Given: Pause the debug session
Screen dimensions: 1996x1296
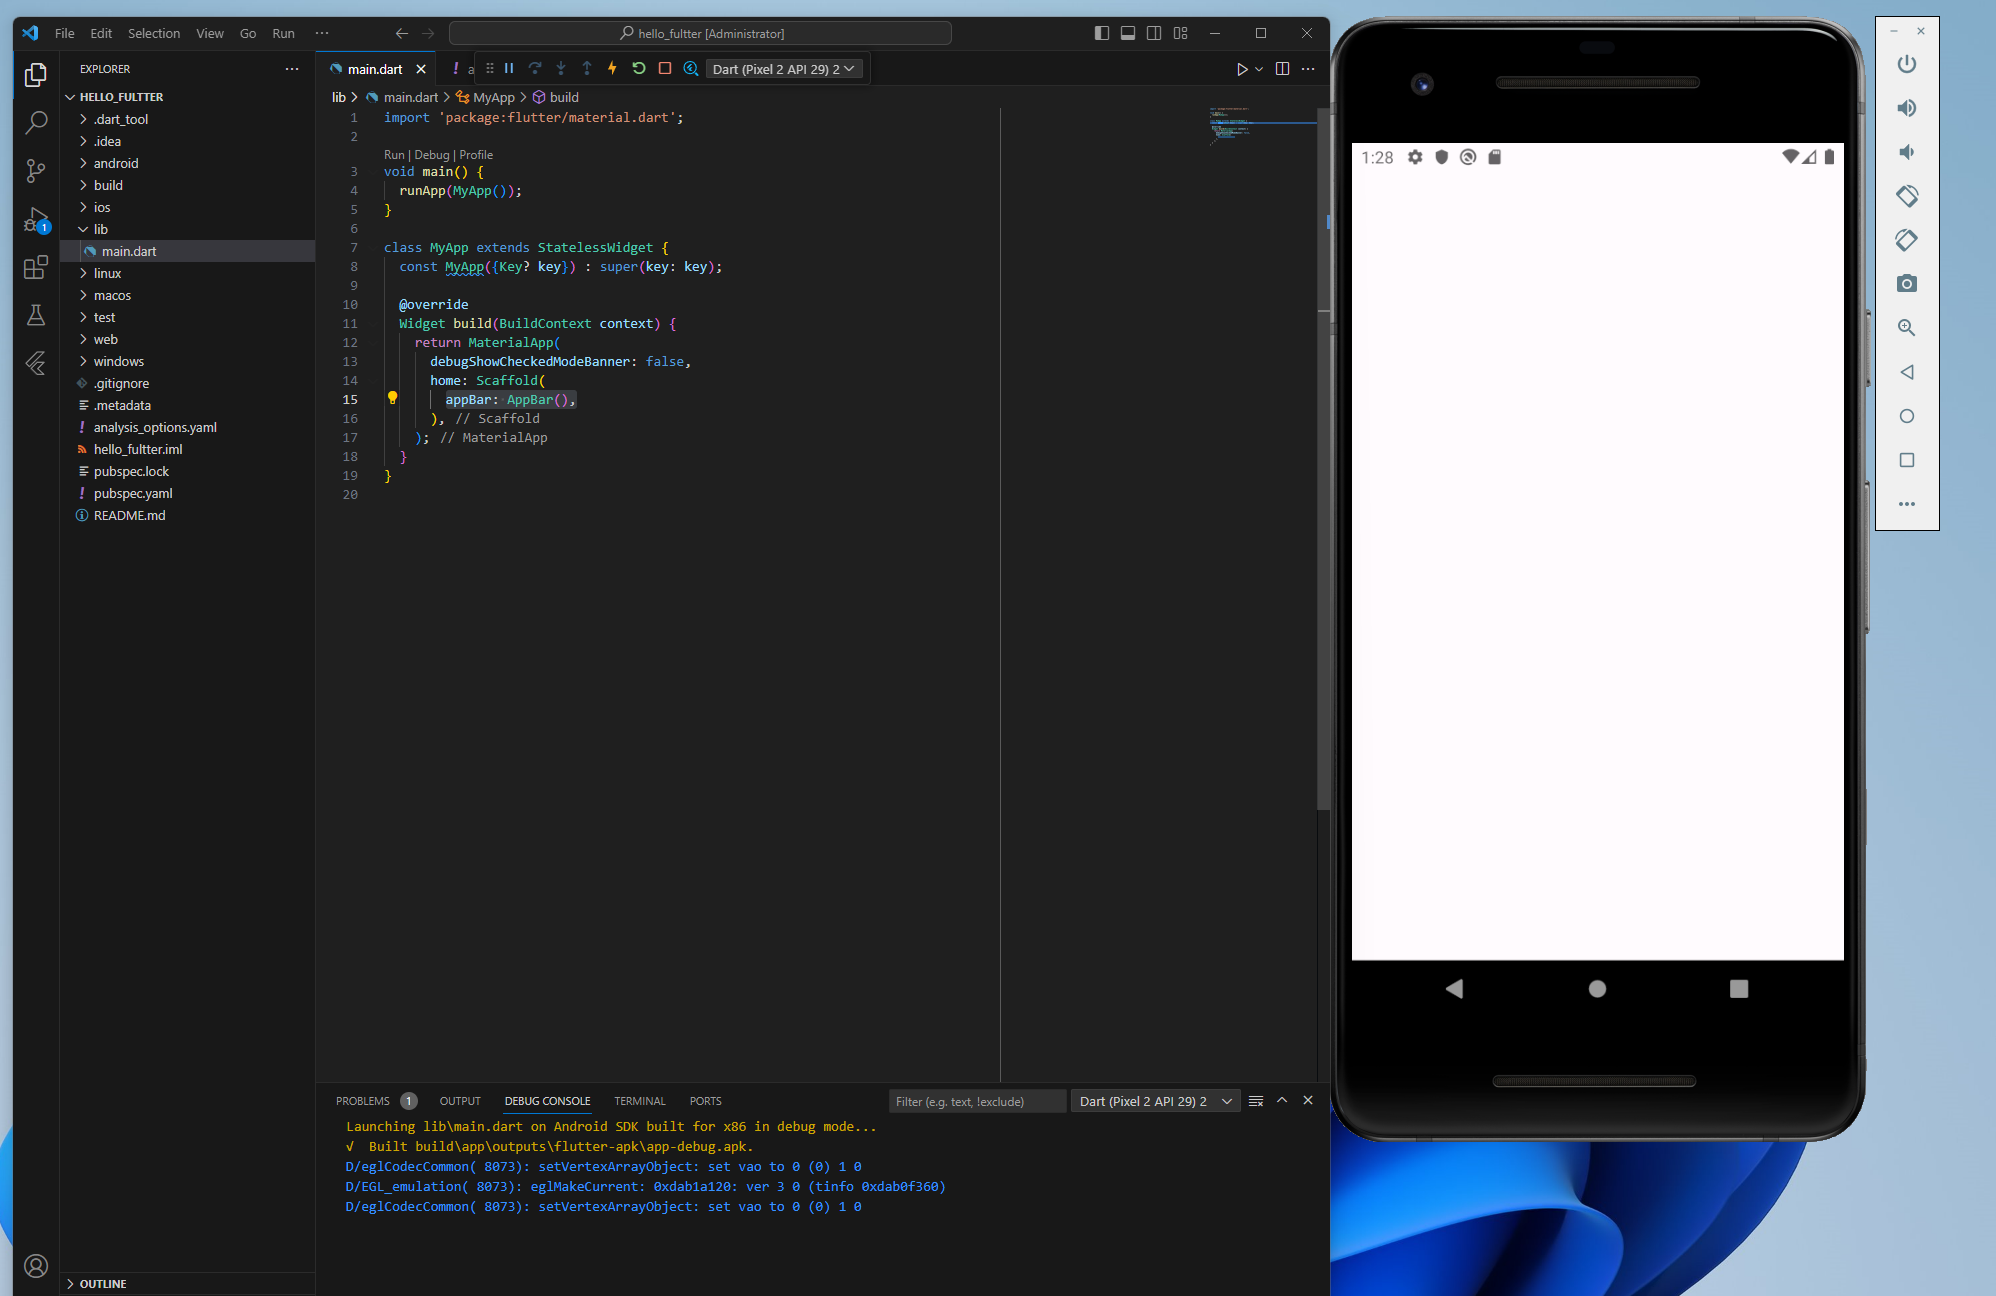Looking at the screenshot, I should (509, 69).
